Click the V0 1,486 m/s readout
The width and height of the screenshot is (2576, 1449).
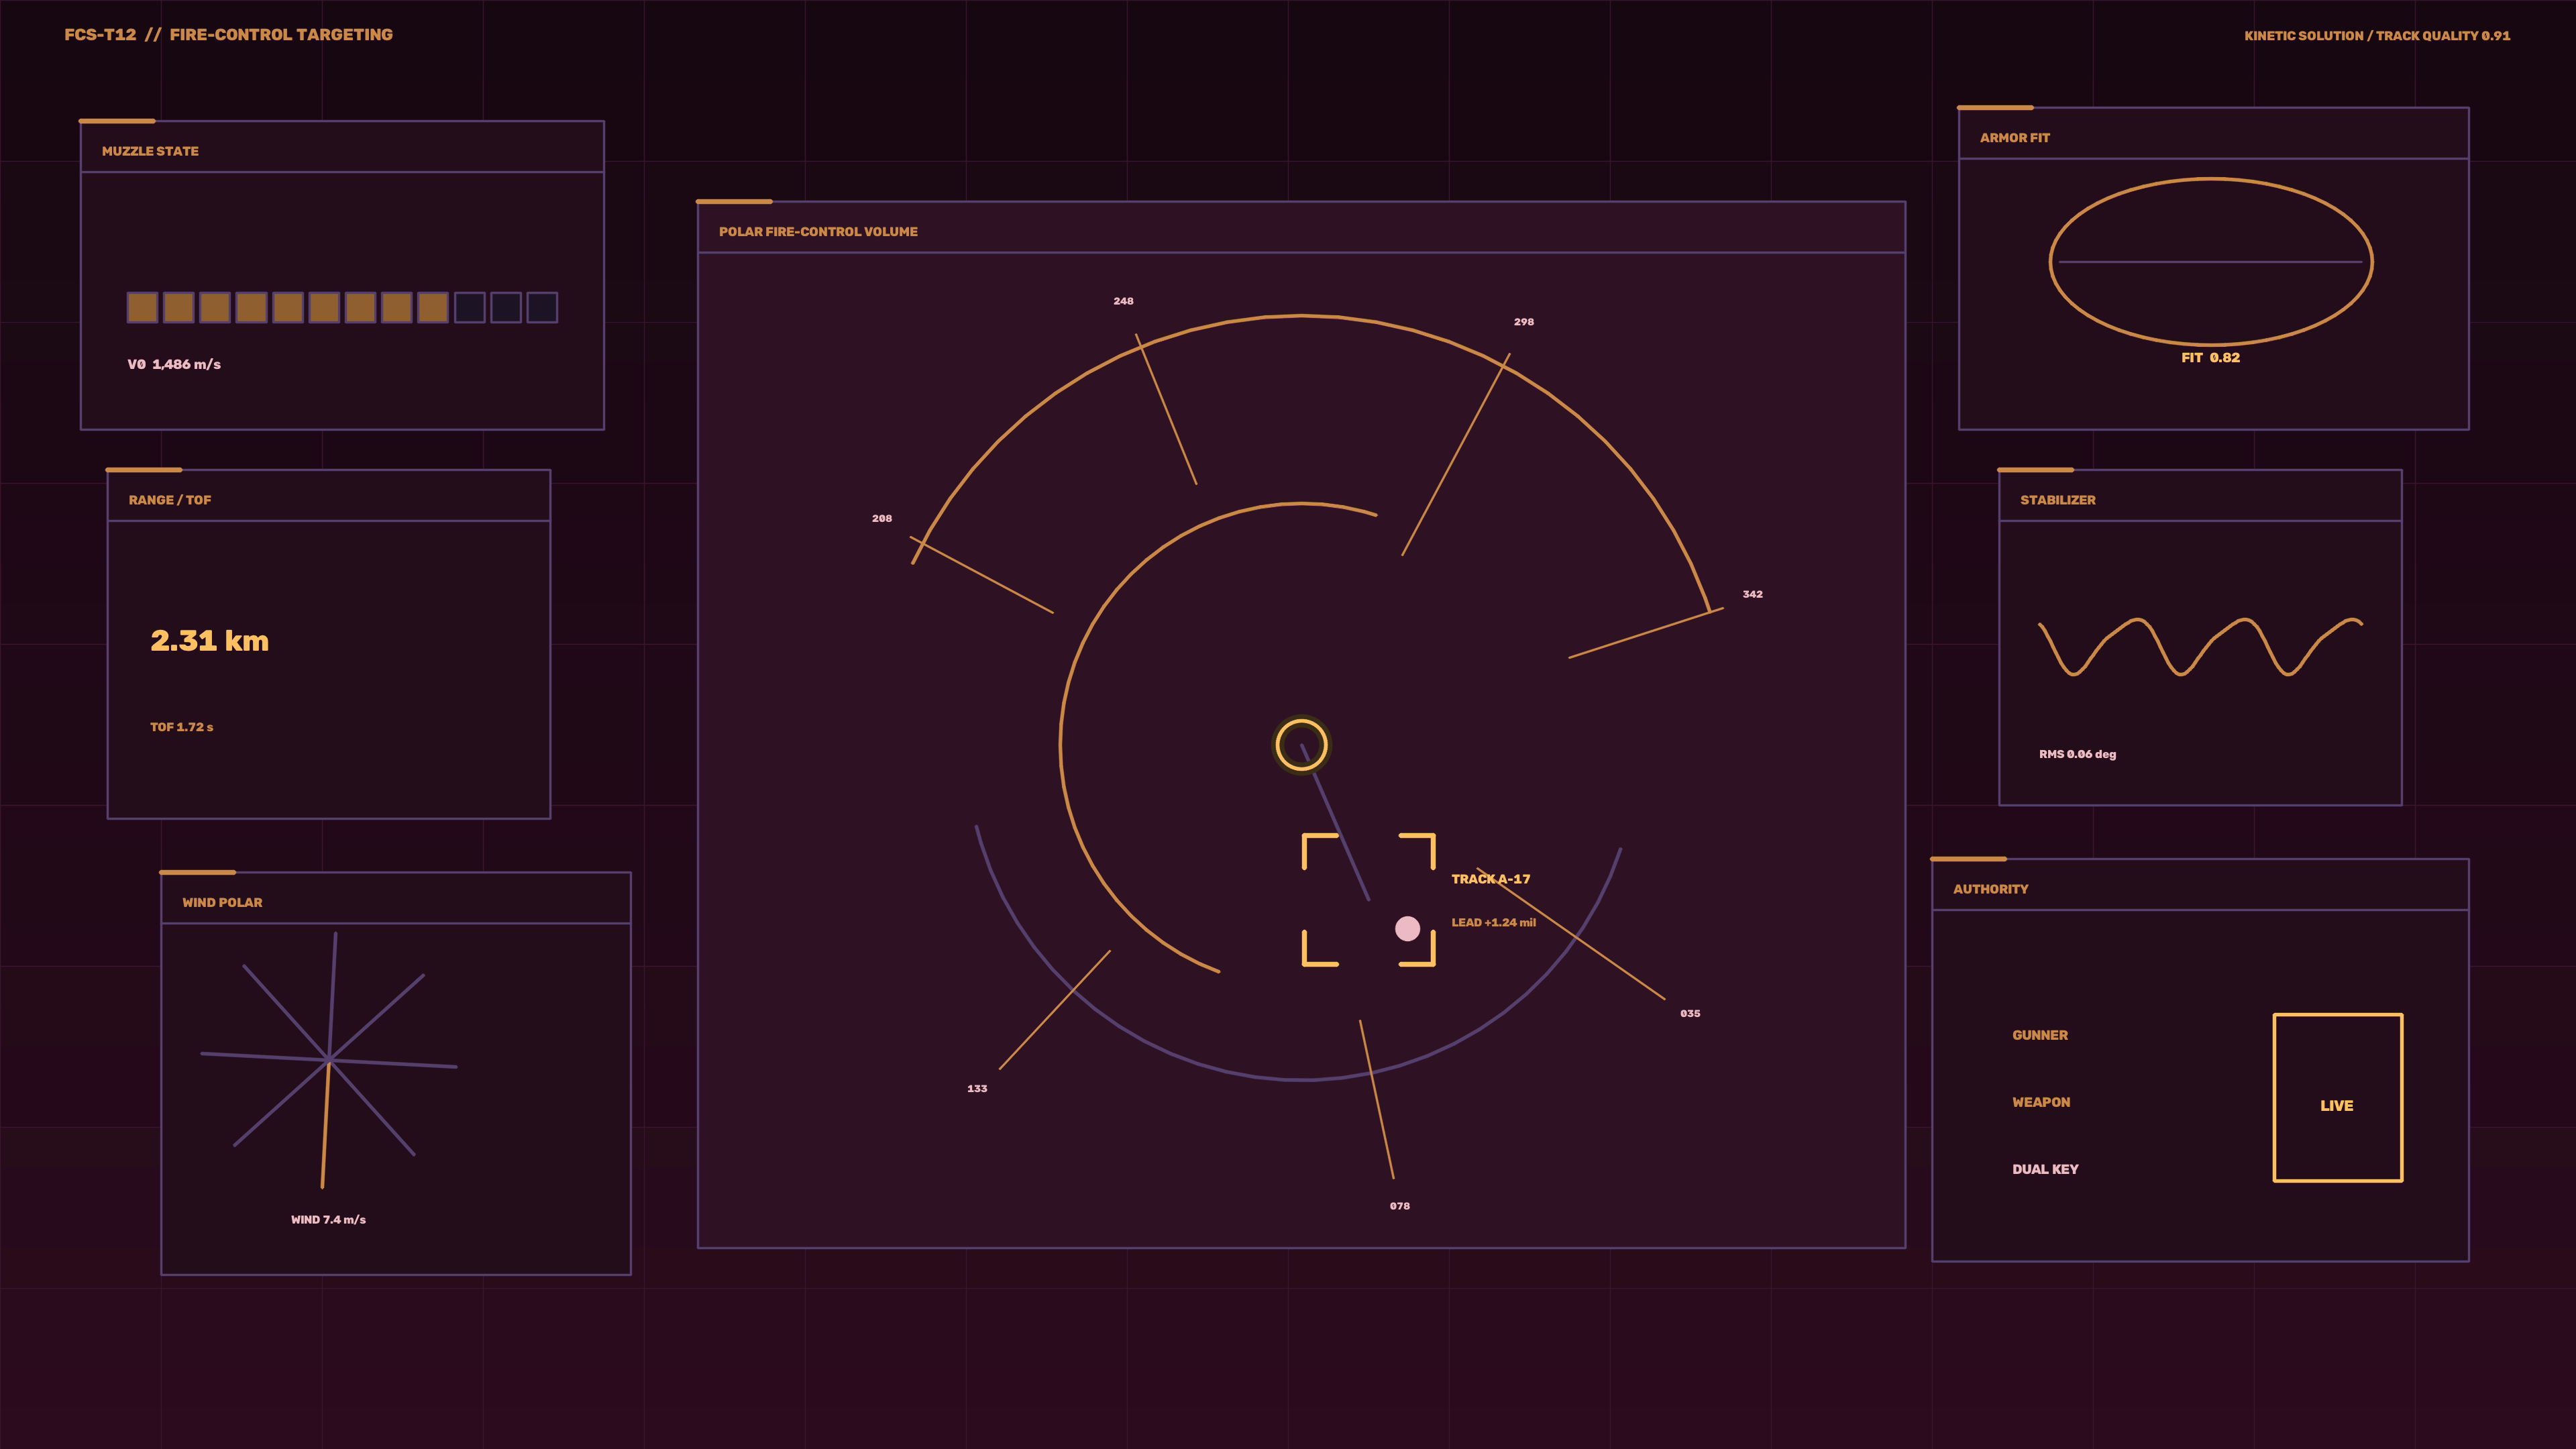tap(174, 364)
